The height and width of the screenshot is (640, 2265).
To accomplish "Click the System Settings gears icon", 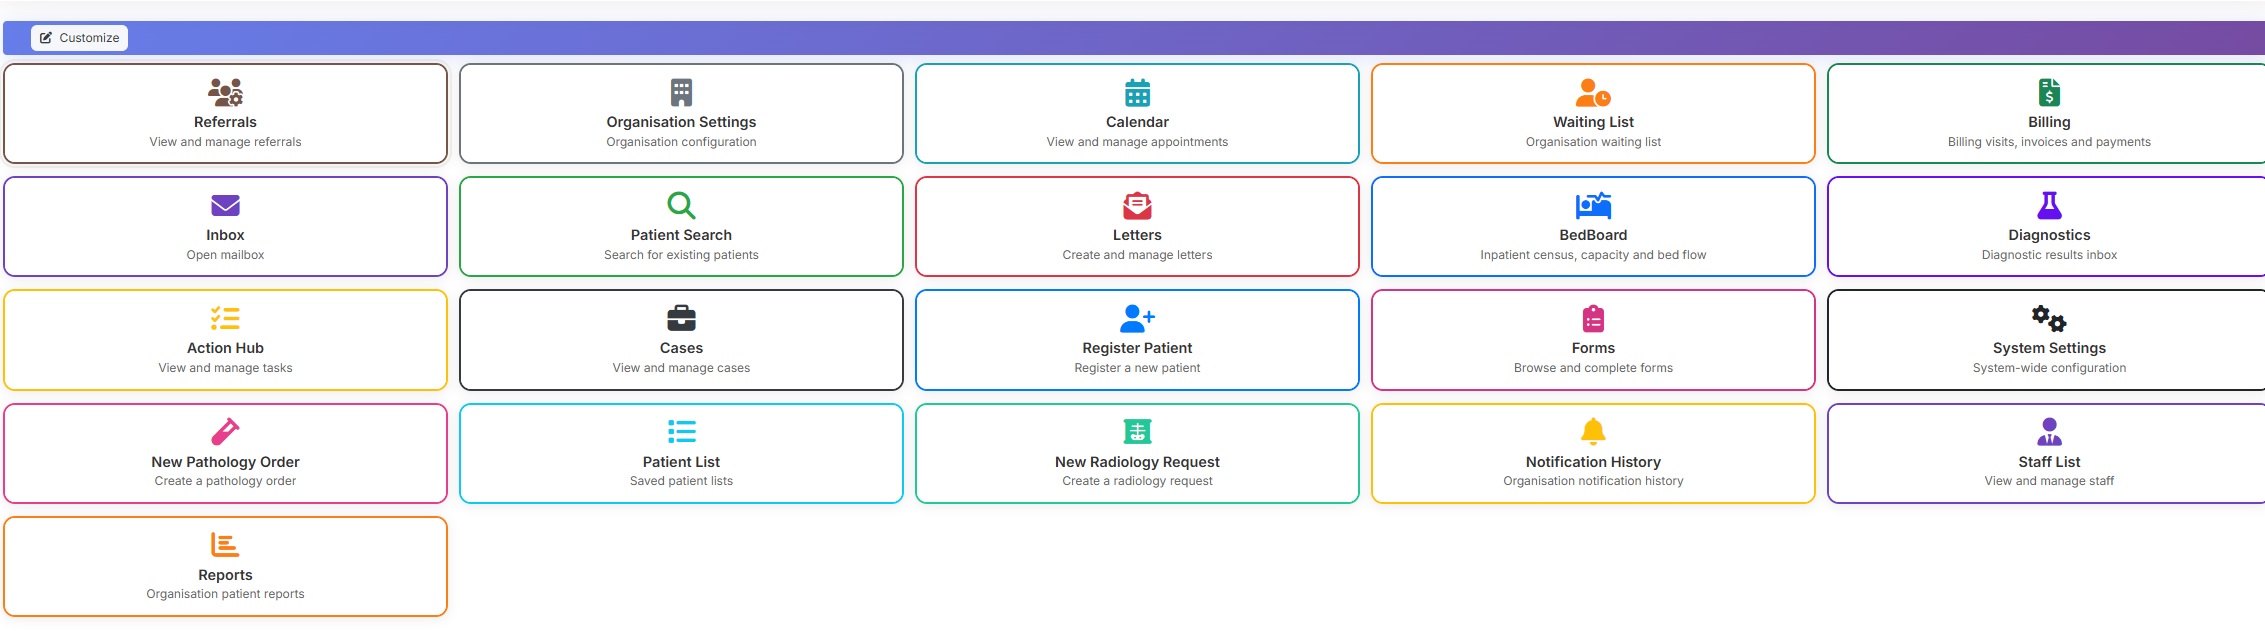I will point(2049,318).
